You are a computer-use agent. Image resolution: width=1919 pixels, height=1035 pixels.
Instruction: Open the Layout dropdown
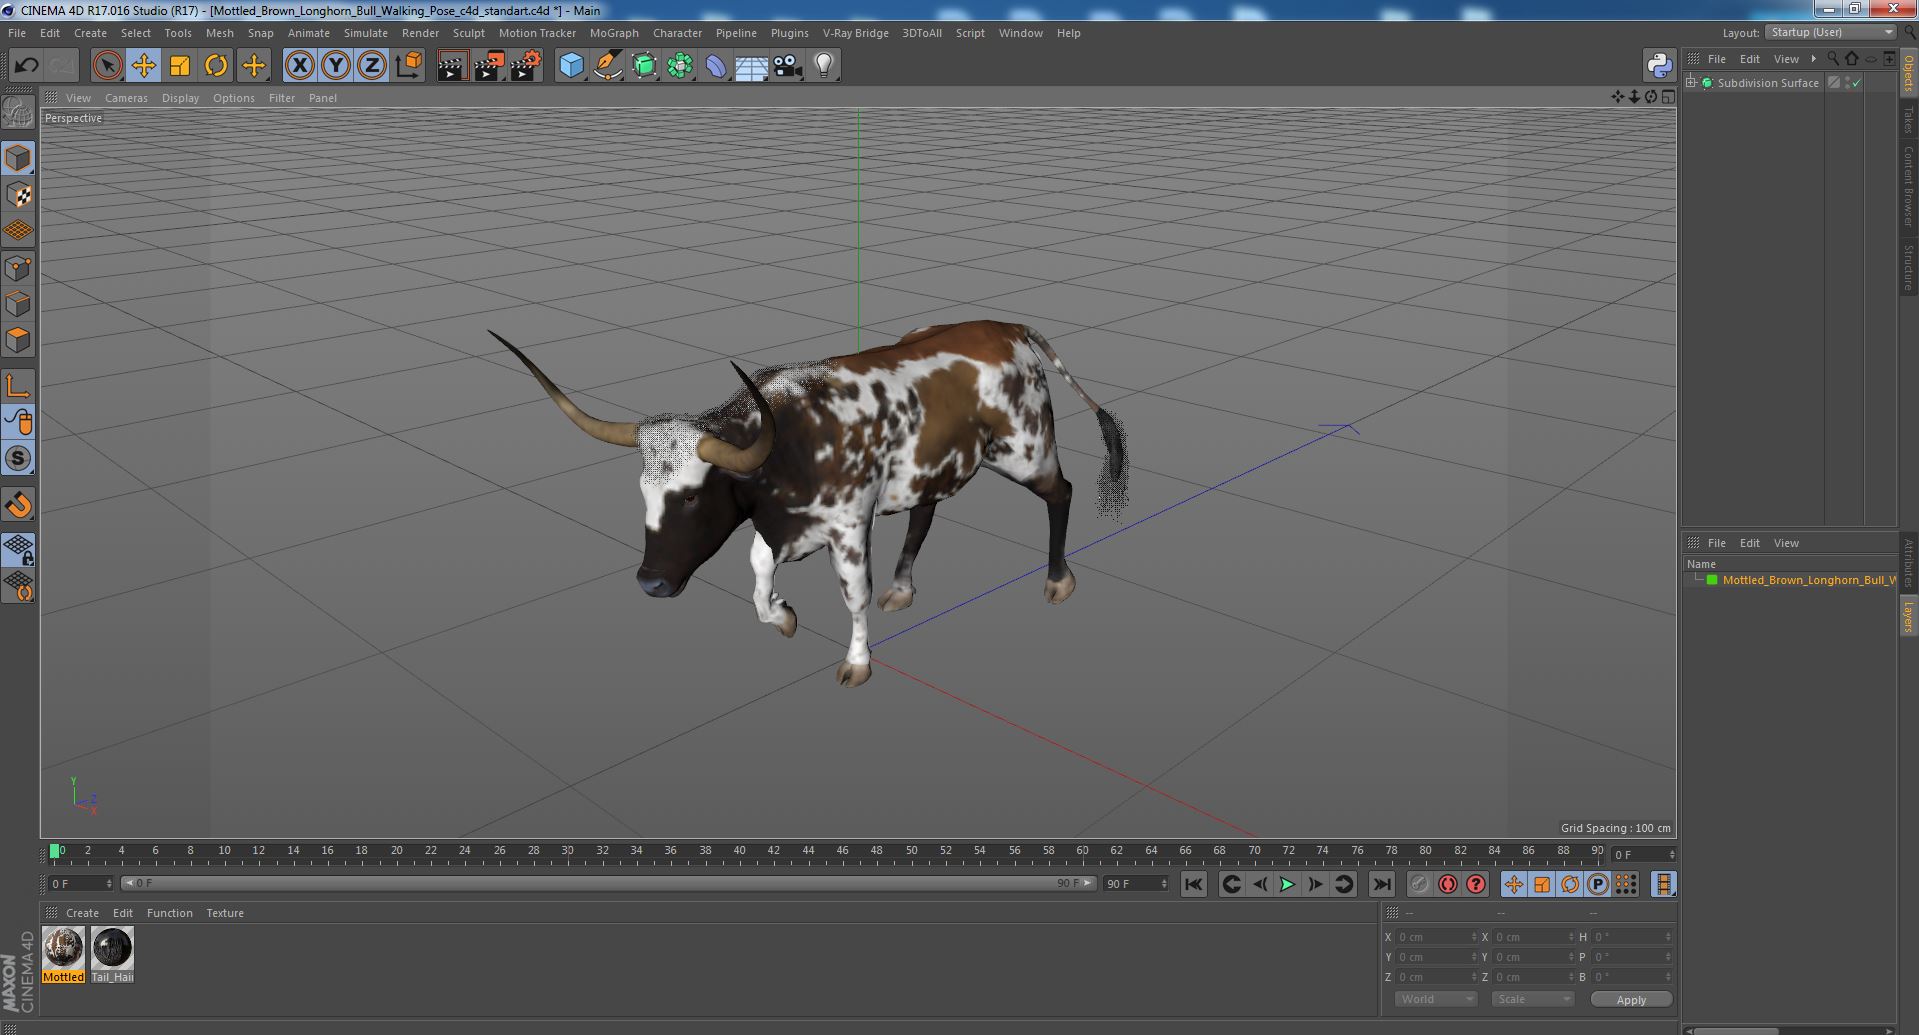(x=1831, y=32)
